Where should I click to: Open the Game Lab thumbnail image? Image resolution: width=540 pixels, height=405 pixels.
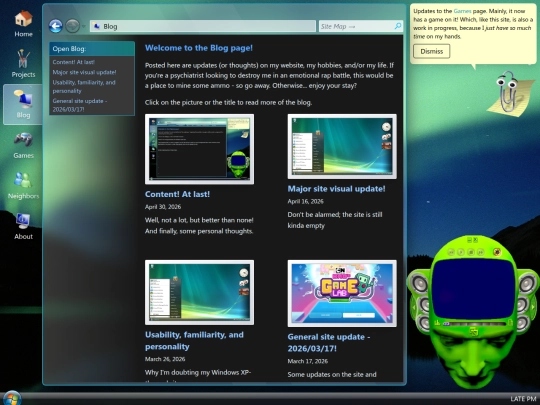(342, 293)
